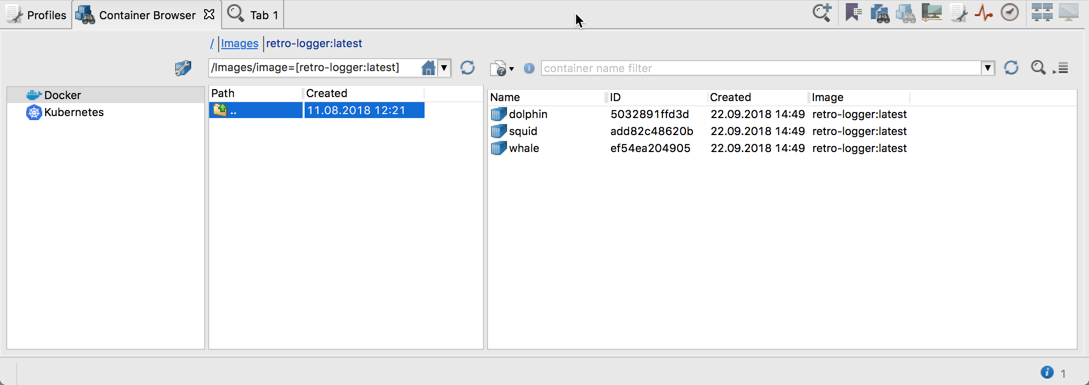Refresh the image path listing
The width and height of the screenshot is (1089, 385).
coord(467,67)
